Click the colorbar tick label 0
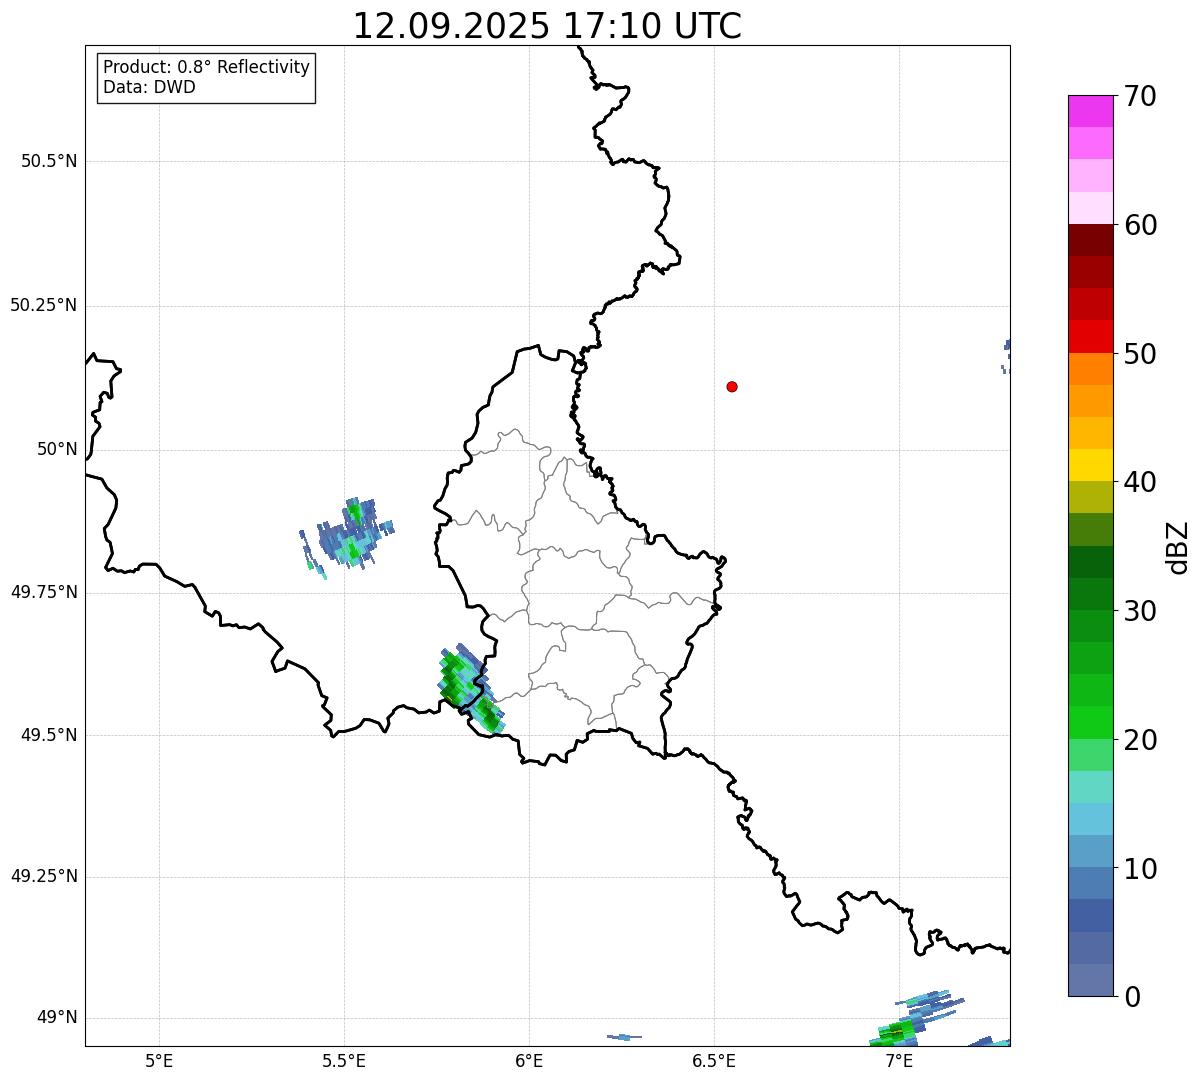Image resolution: width=1202 pixels, height=1081 pixels. (x=1132, y=997)
